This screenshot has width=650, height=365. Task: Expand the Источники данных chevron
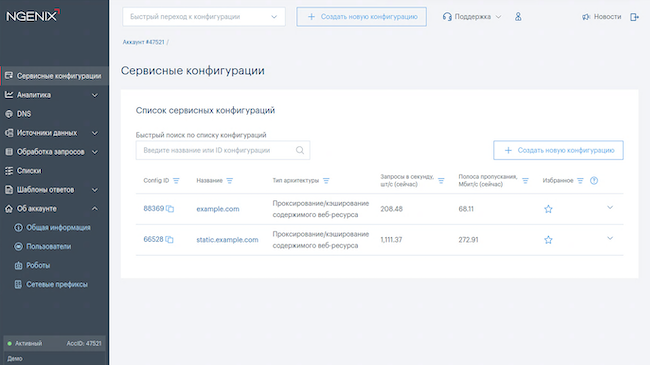(95, 133)
